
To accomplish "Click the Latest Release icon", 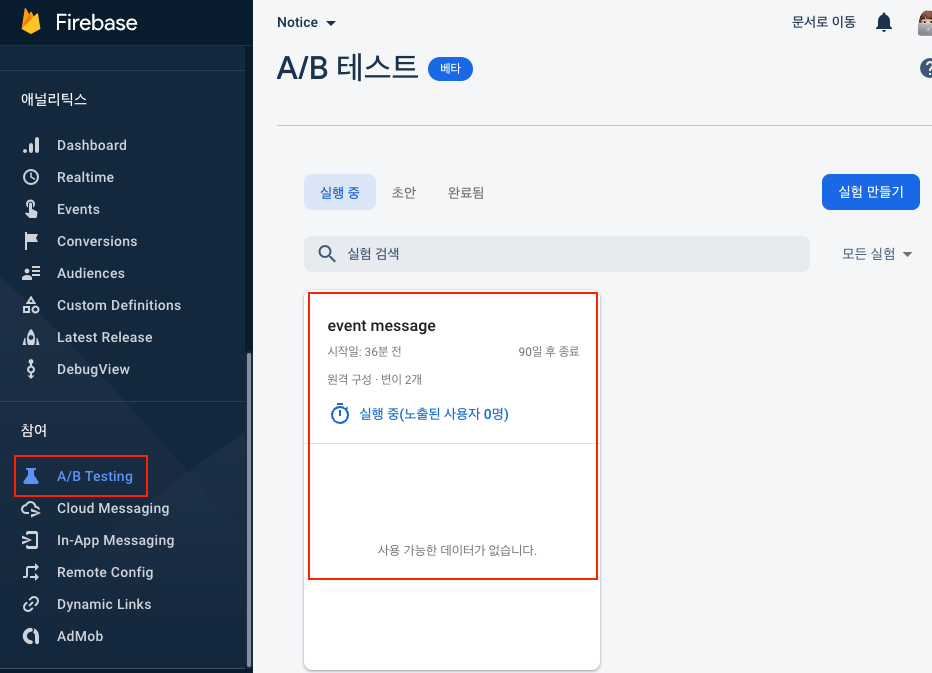I will coord(31,337).
